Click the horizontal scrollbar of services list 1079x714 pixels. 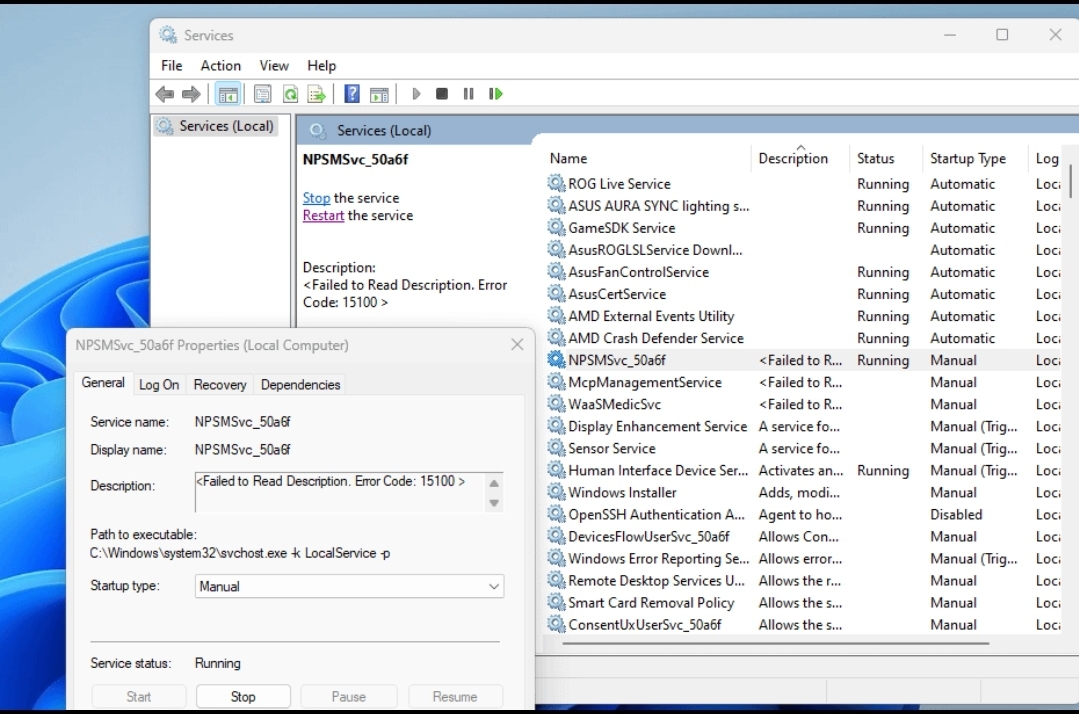point(776,643)
